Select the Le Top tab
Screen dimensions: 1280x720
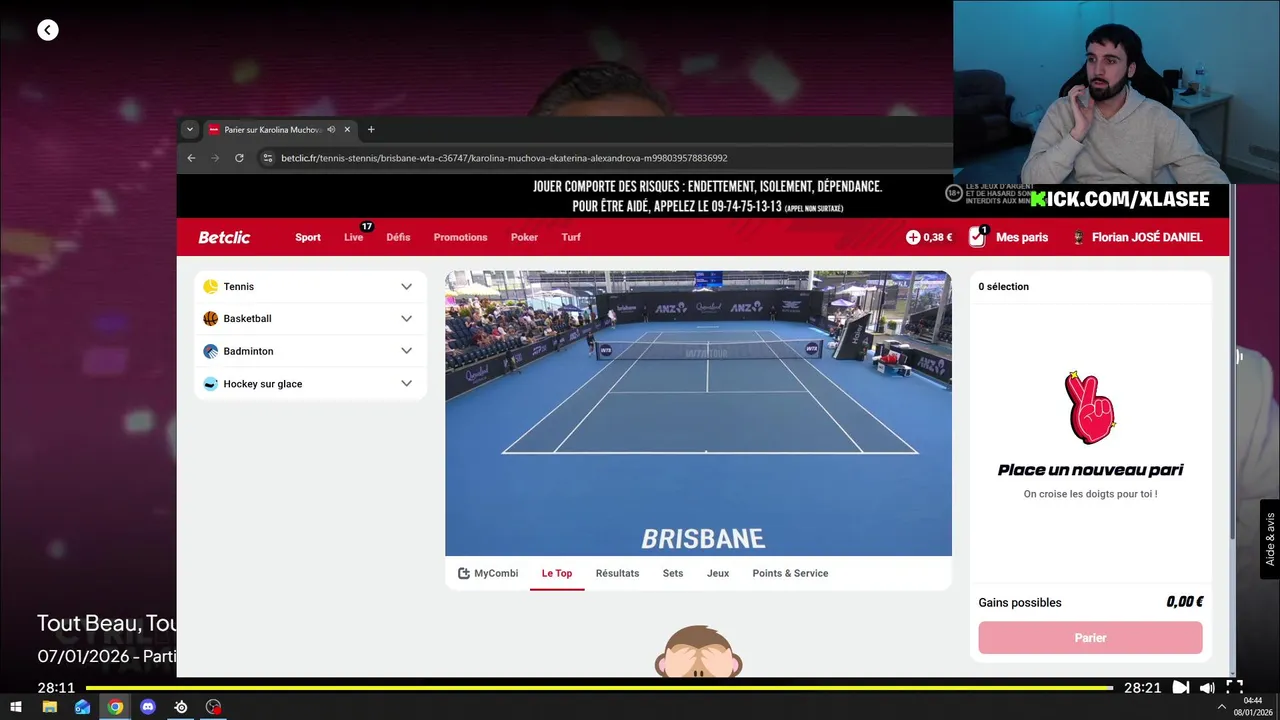pos(557,573)
